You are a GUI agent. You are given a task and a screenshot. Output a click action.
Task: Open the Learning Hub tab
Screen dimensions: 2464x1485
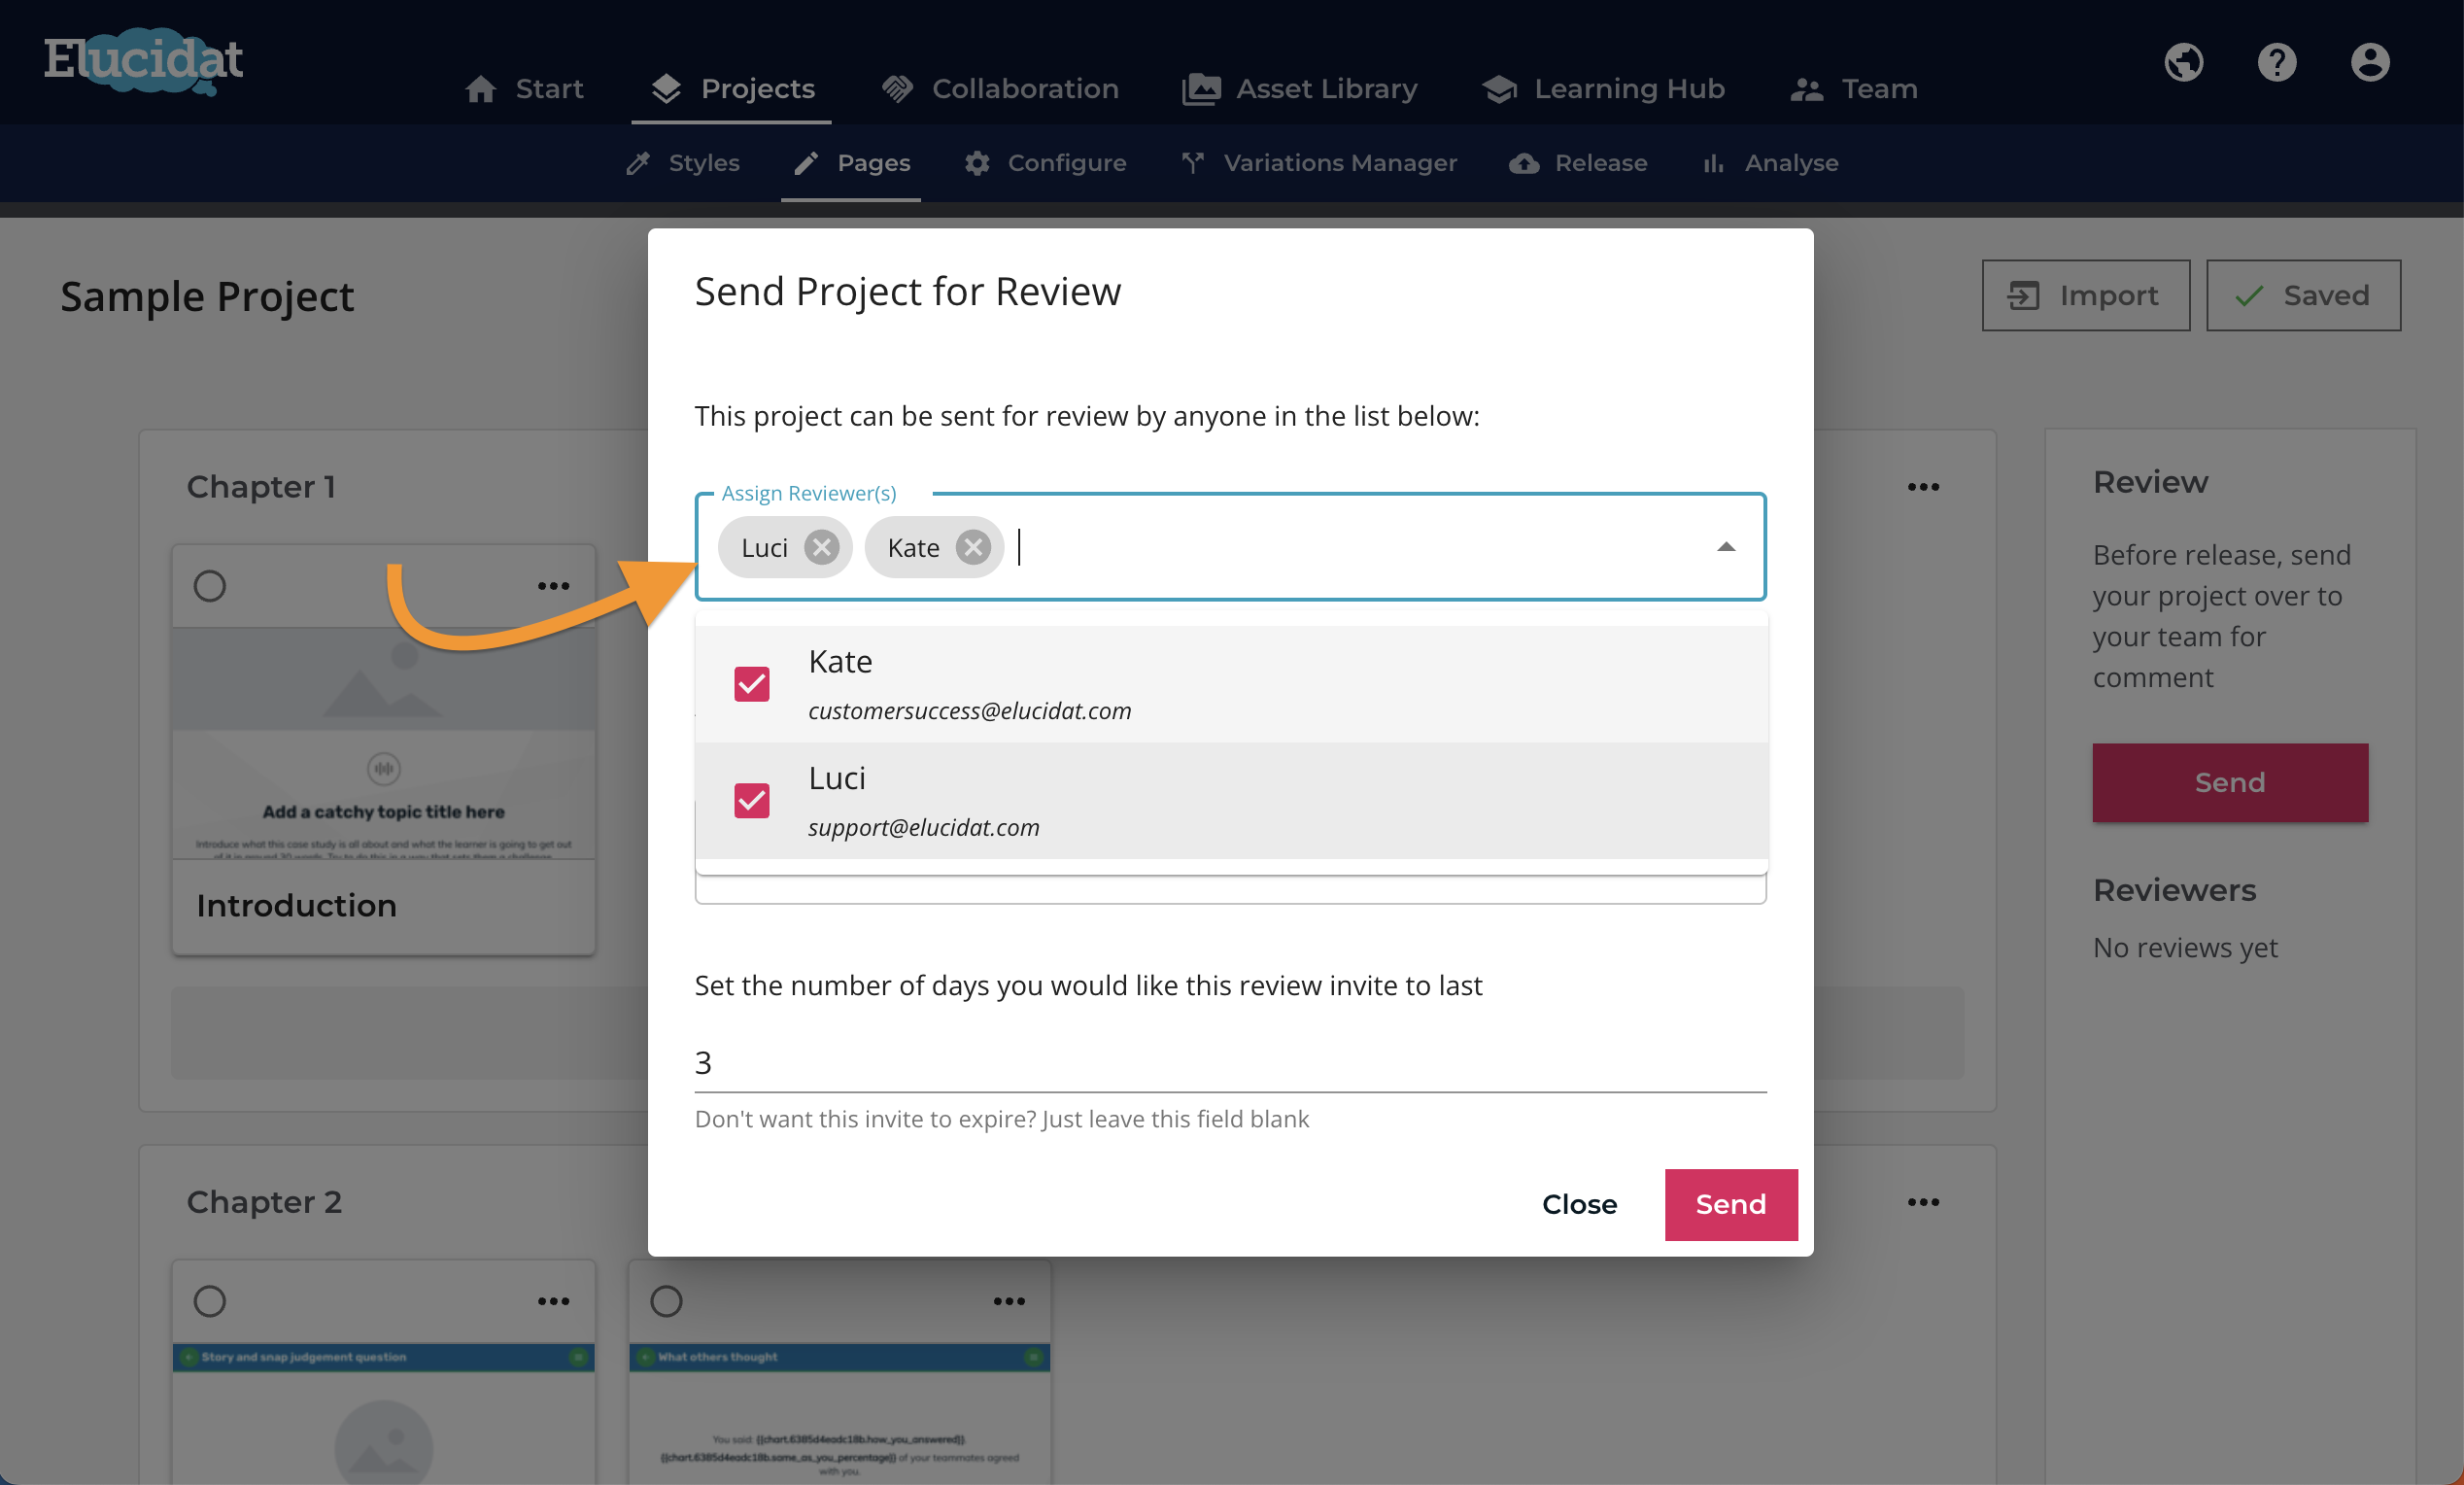tap(1604, 89)
